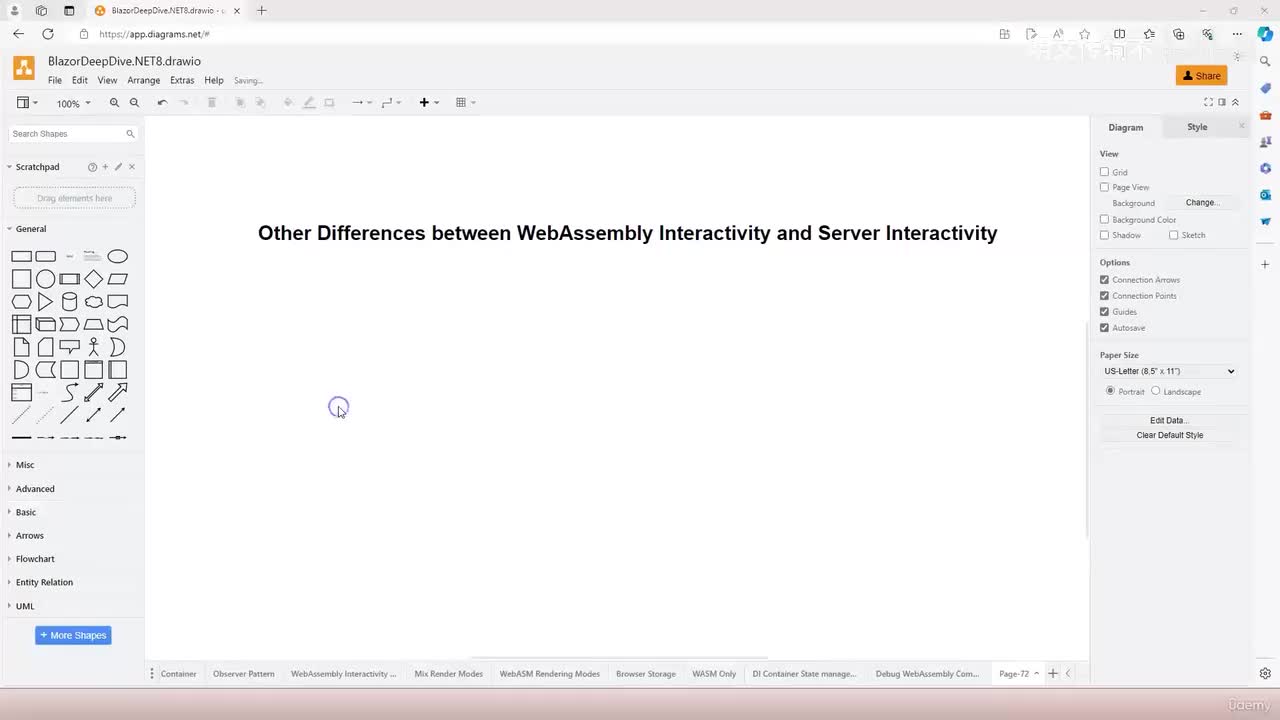This screenshot has width=1280, height=720.
Task: Edit the Scratchpad with pencil icon
Action: 118,167
